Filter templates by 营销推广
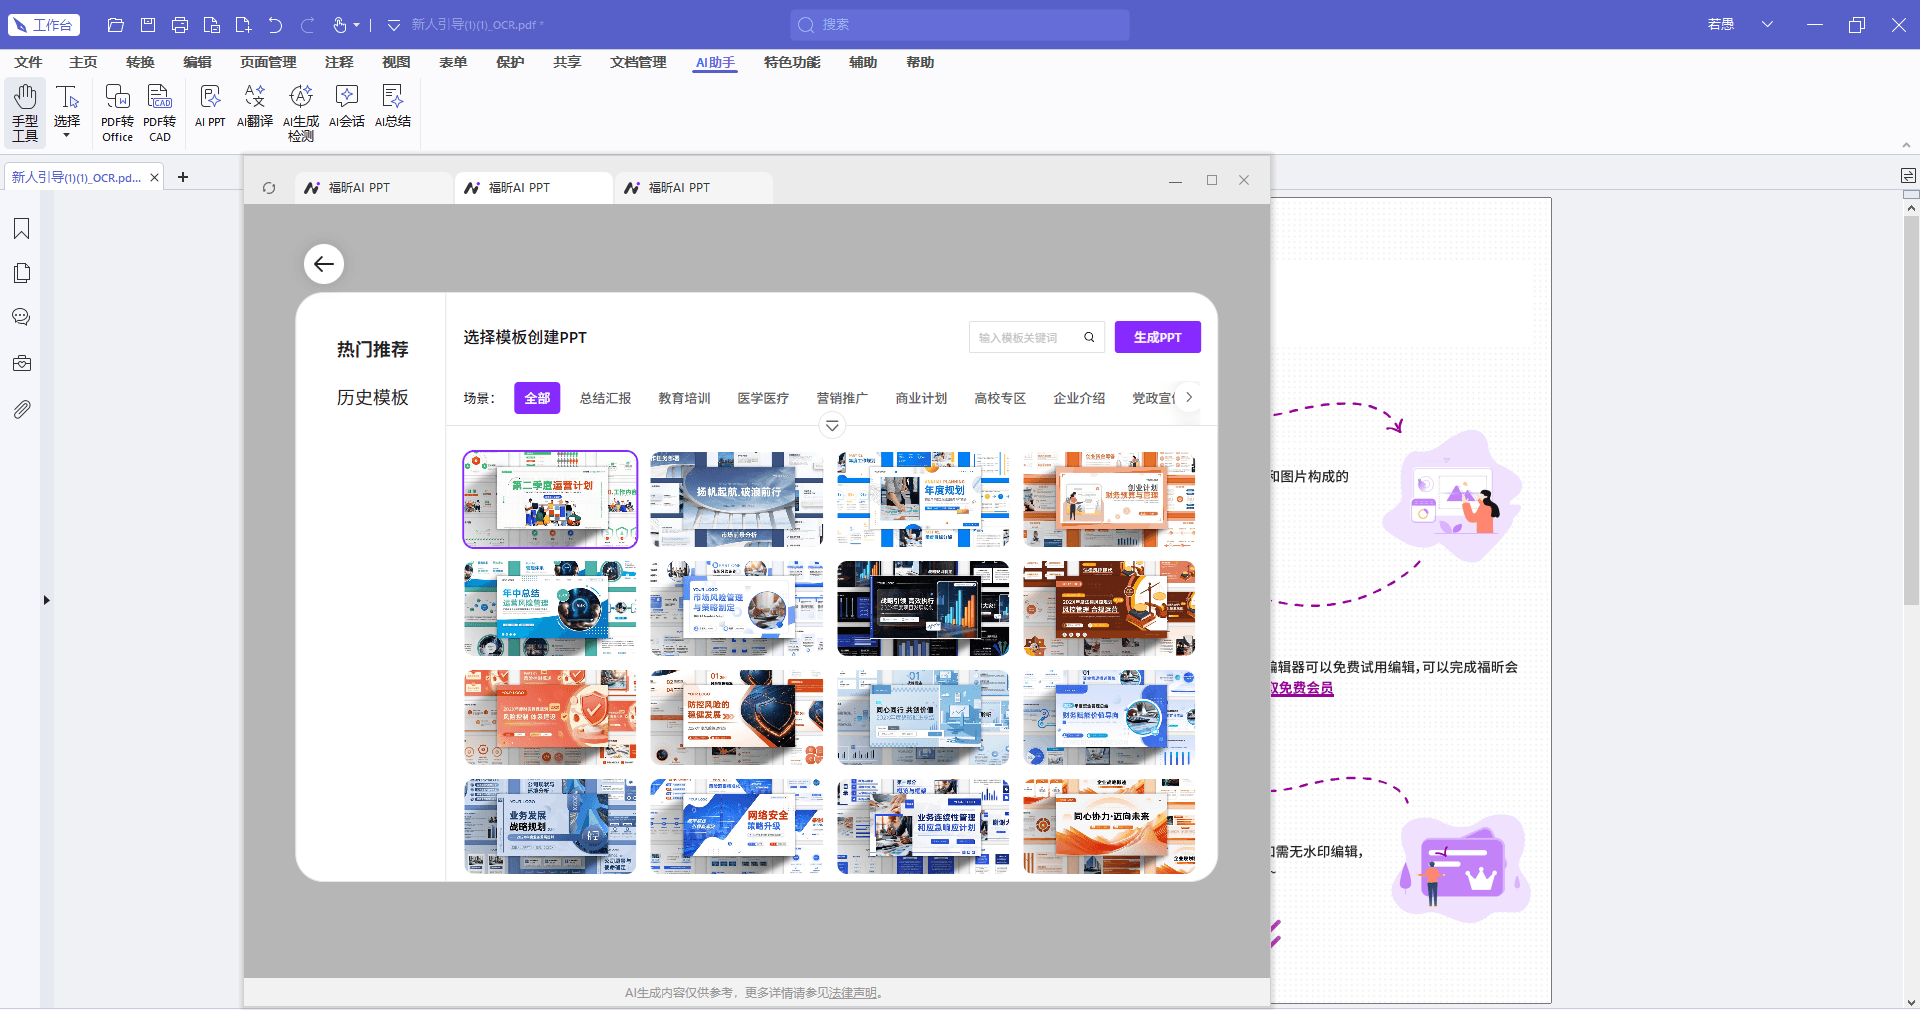Viewport: 1920px width, 1010px height. [842, 398]
